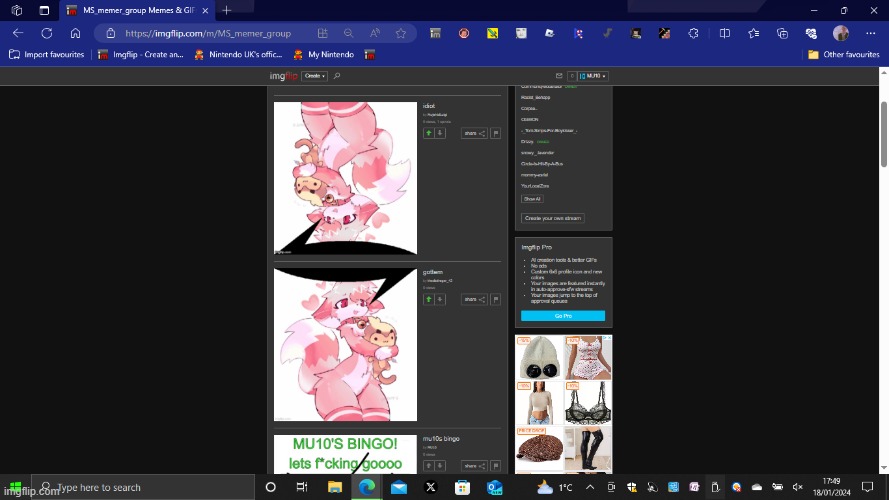
Task: Flag the 'gotlem' post
Action: (496, 299)
